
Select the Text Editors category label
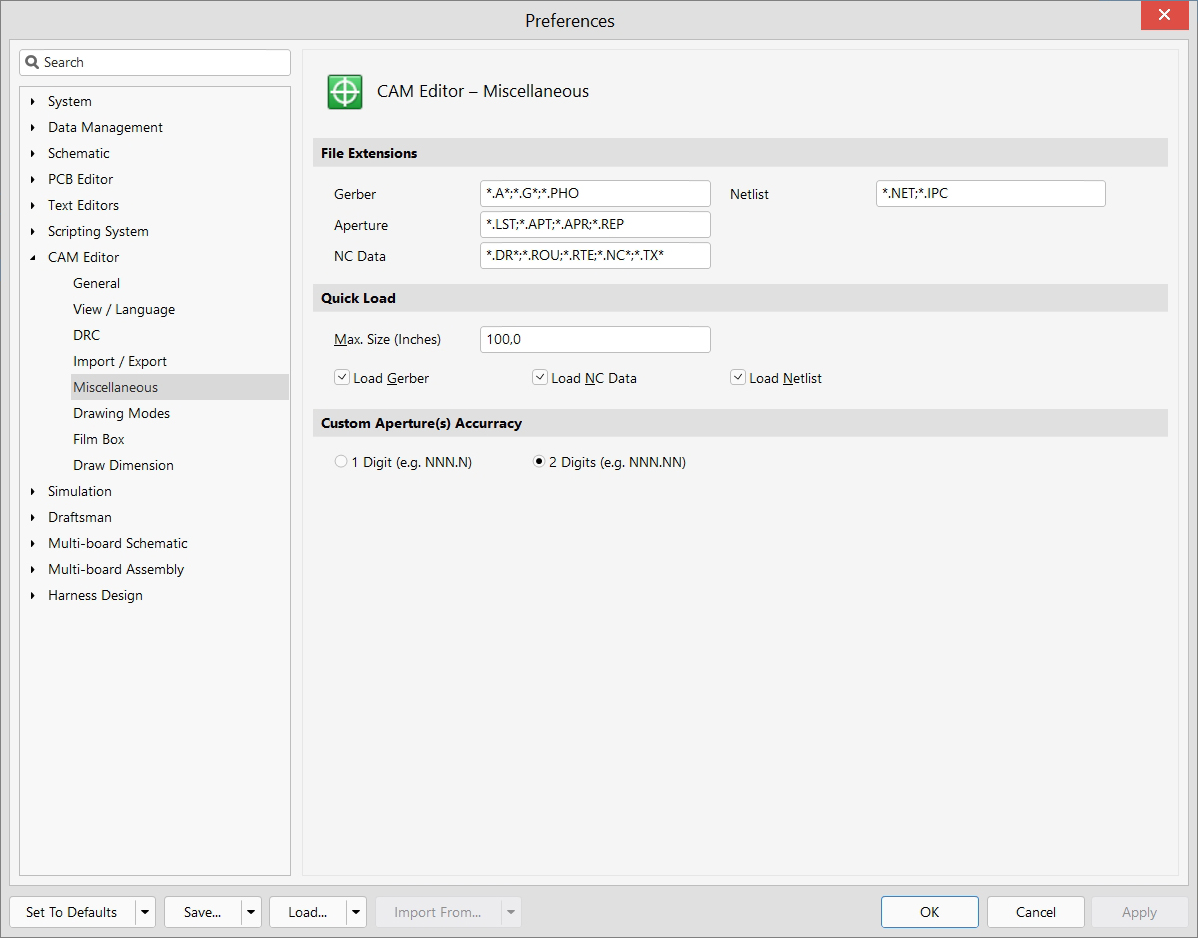(x=83, y=205)
